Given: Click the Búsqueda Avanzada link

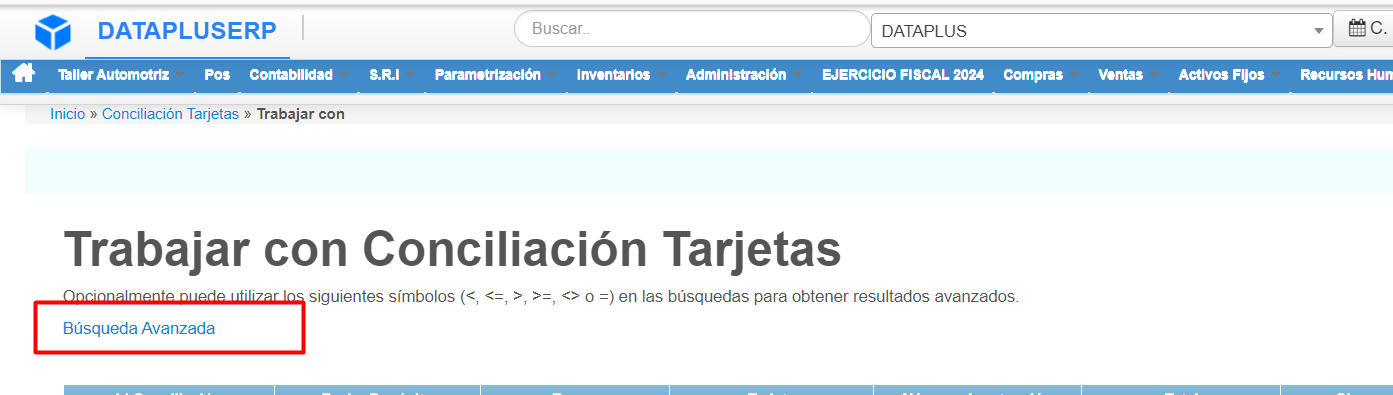Looking at the screenshot, I should [x=139, y=328].
